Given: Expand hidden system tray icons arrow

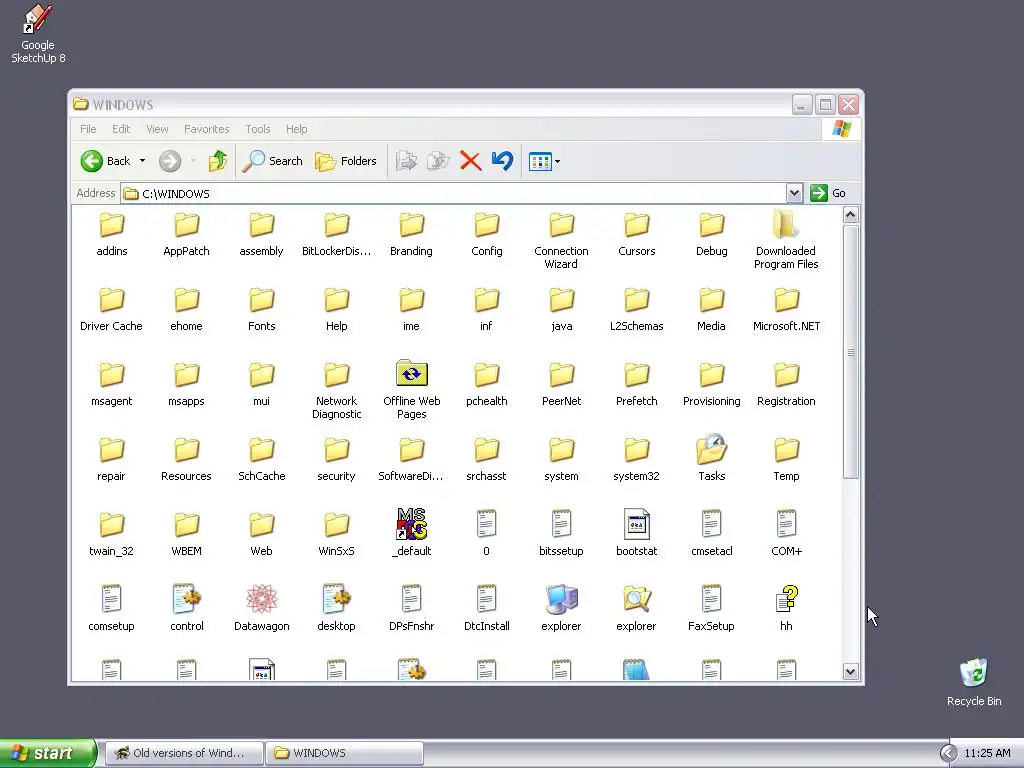Looking at the screenshot, I should (948, 754).
